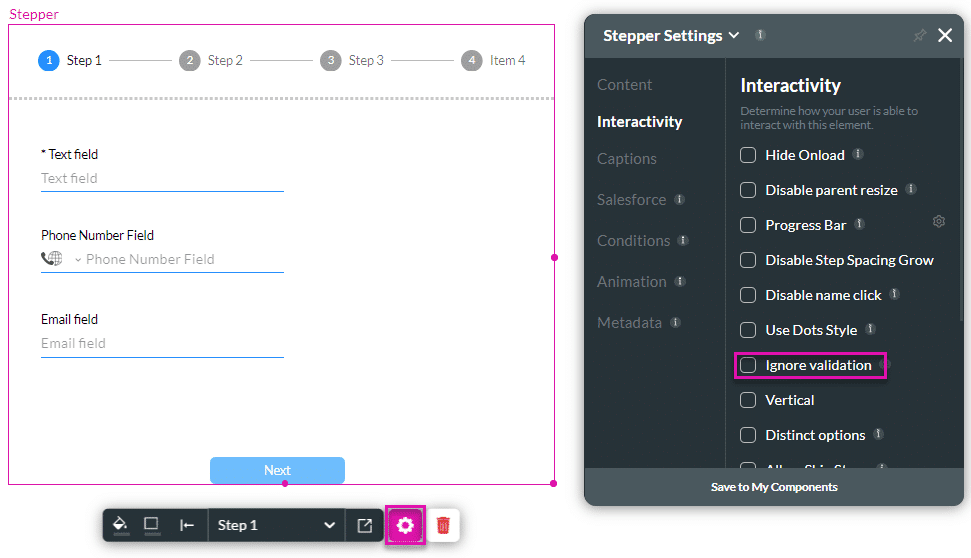This screenshot has width=971, height=558.
Task: Pin the Stepper Settings panel
Action: tap(920, 36)
